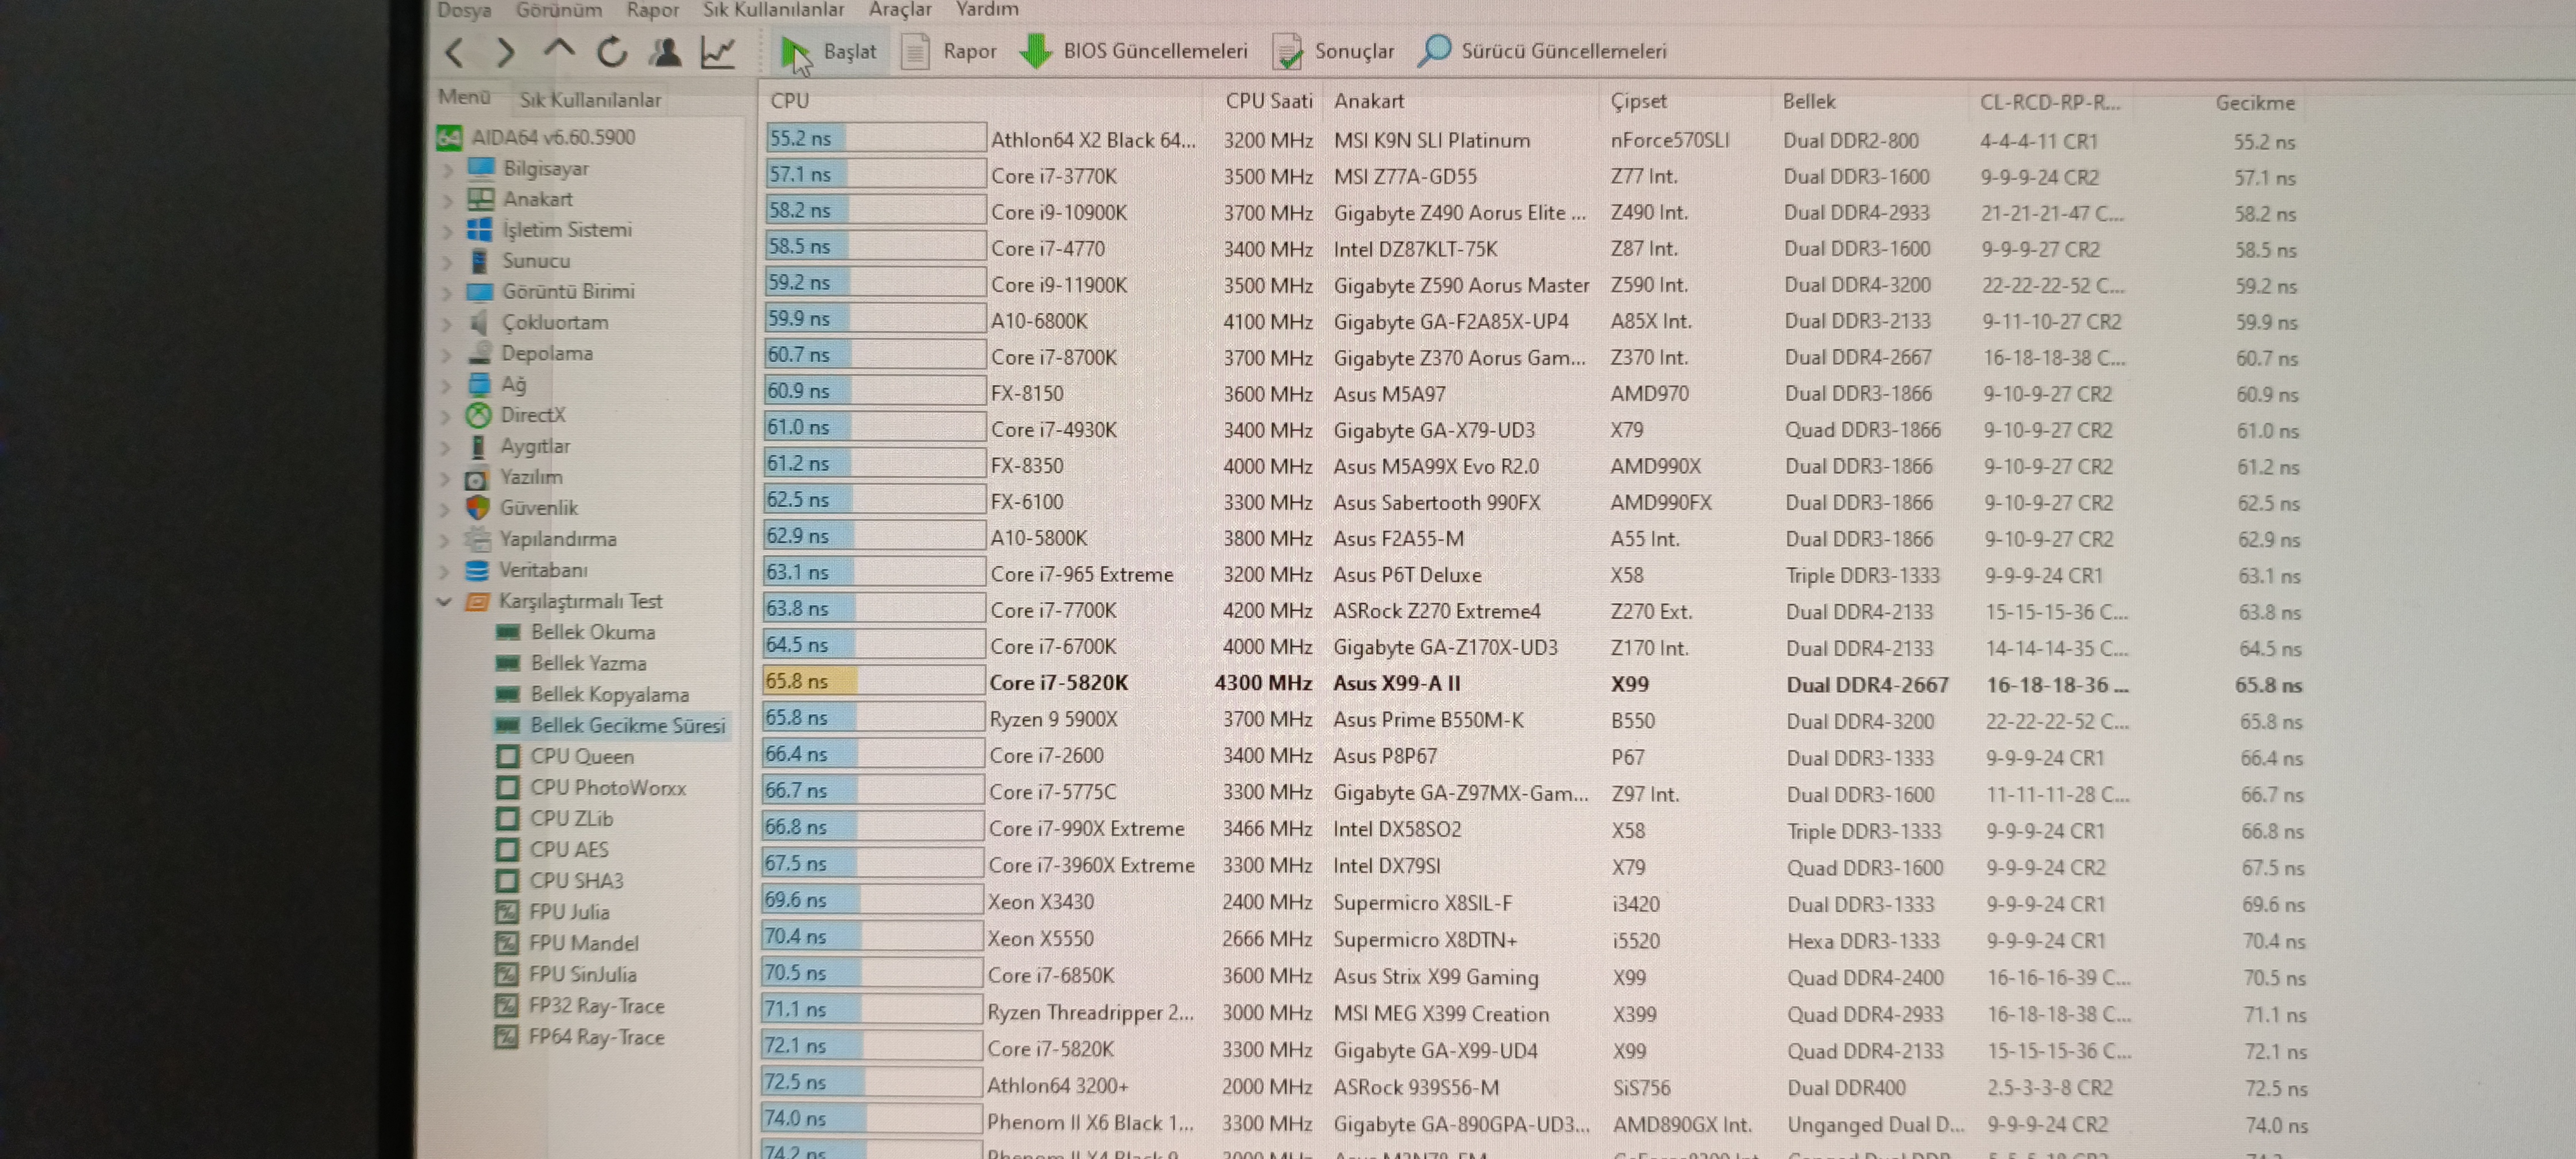Expand the Çokluortam node
This screenshot has width=2576, height=1159.
tap(448, 324)
